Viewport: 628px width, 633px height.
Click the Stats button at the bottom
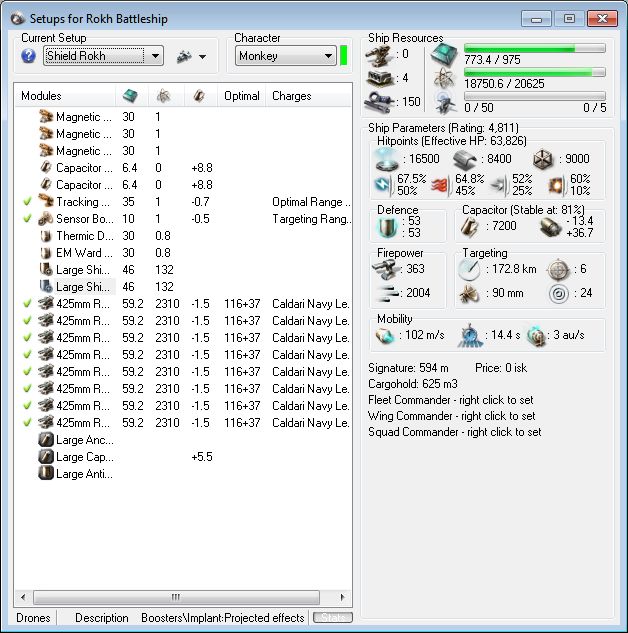[333, 618]
